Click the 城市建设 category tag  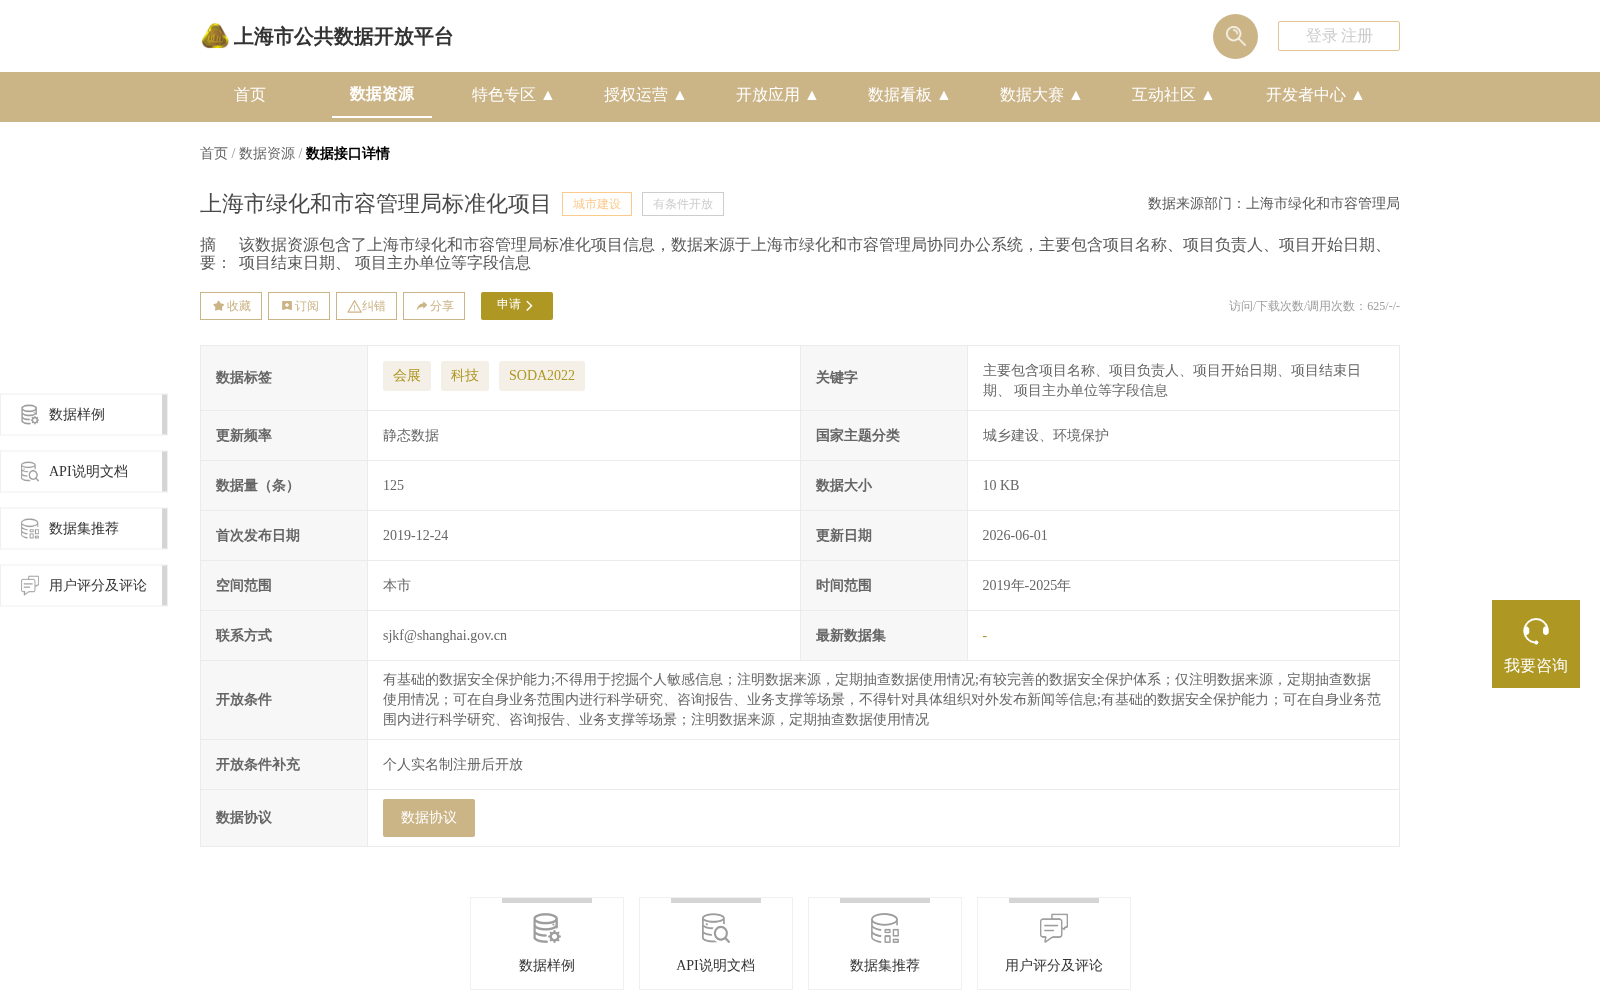click(597, 204)
